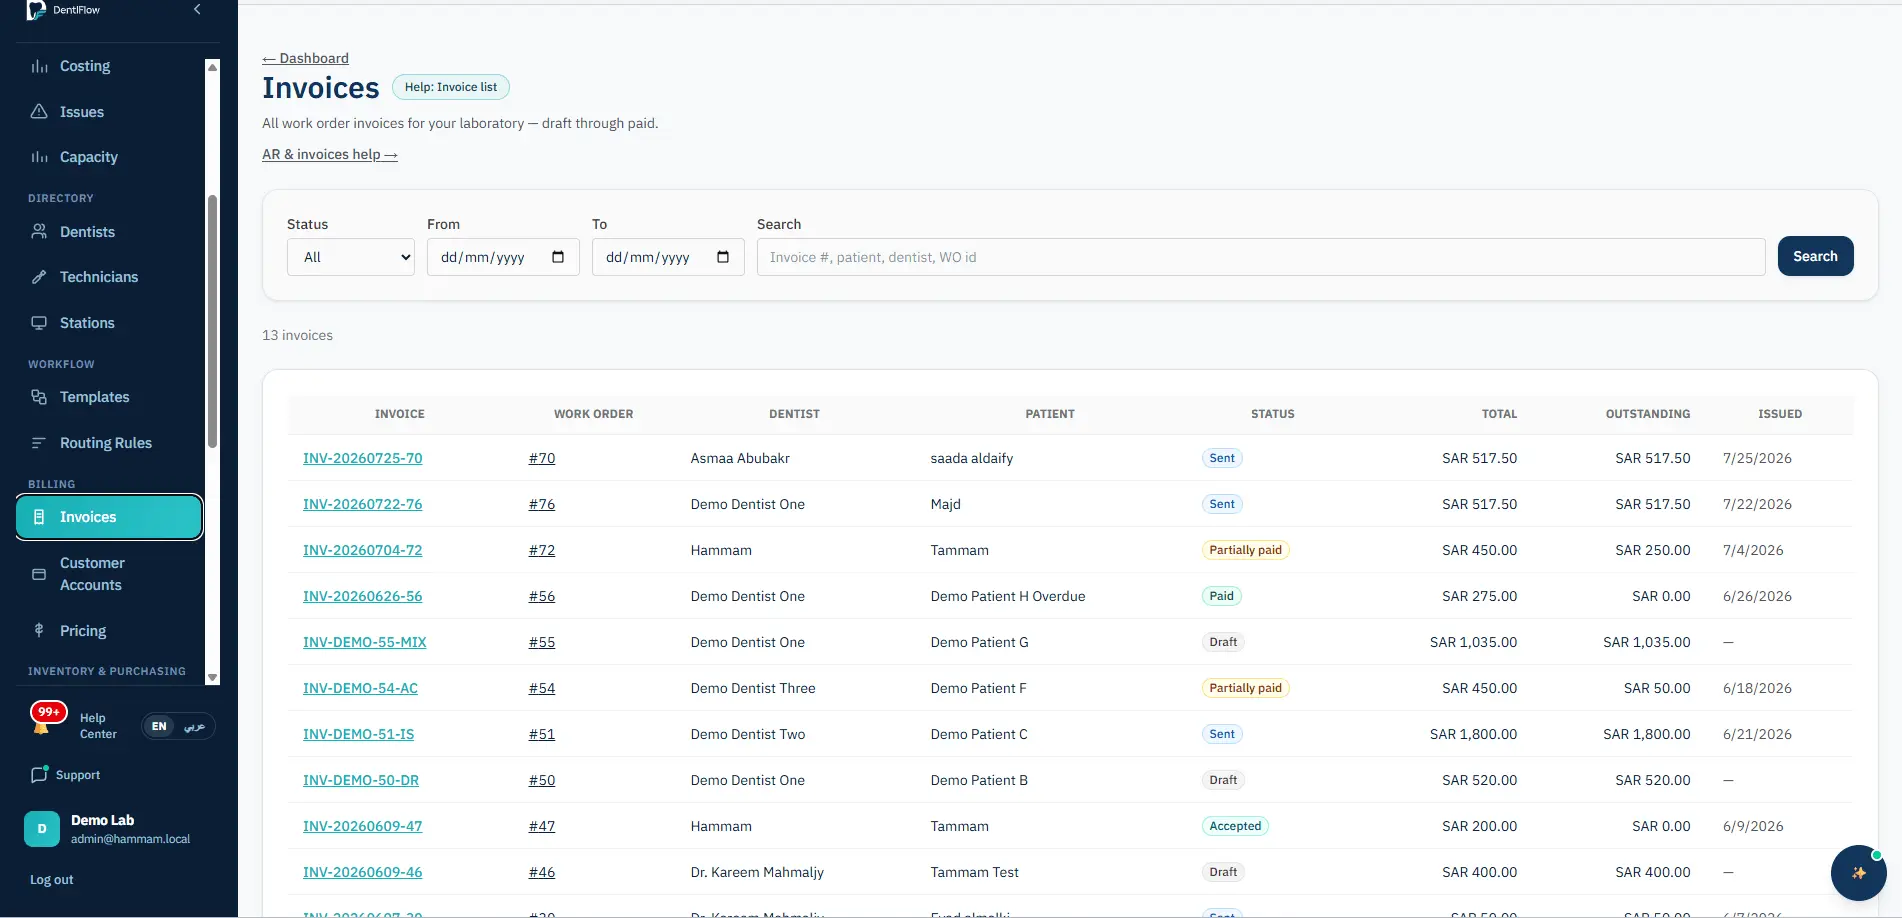Click the Pricing dollar icon
Viewport: 1902px width, 918px height.
click(39, 630)
